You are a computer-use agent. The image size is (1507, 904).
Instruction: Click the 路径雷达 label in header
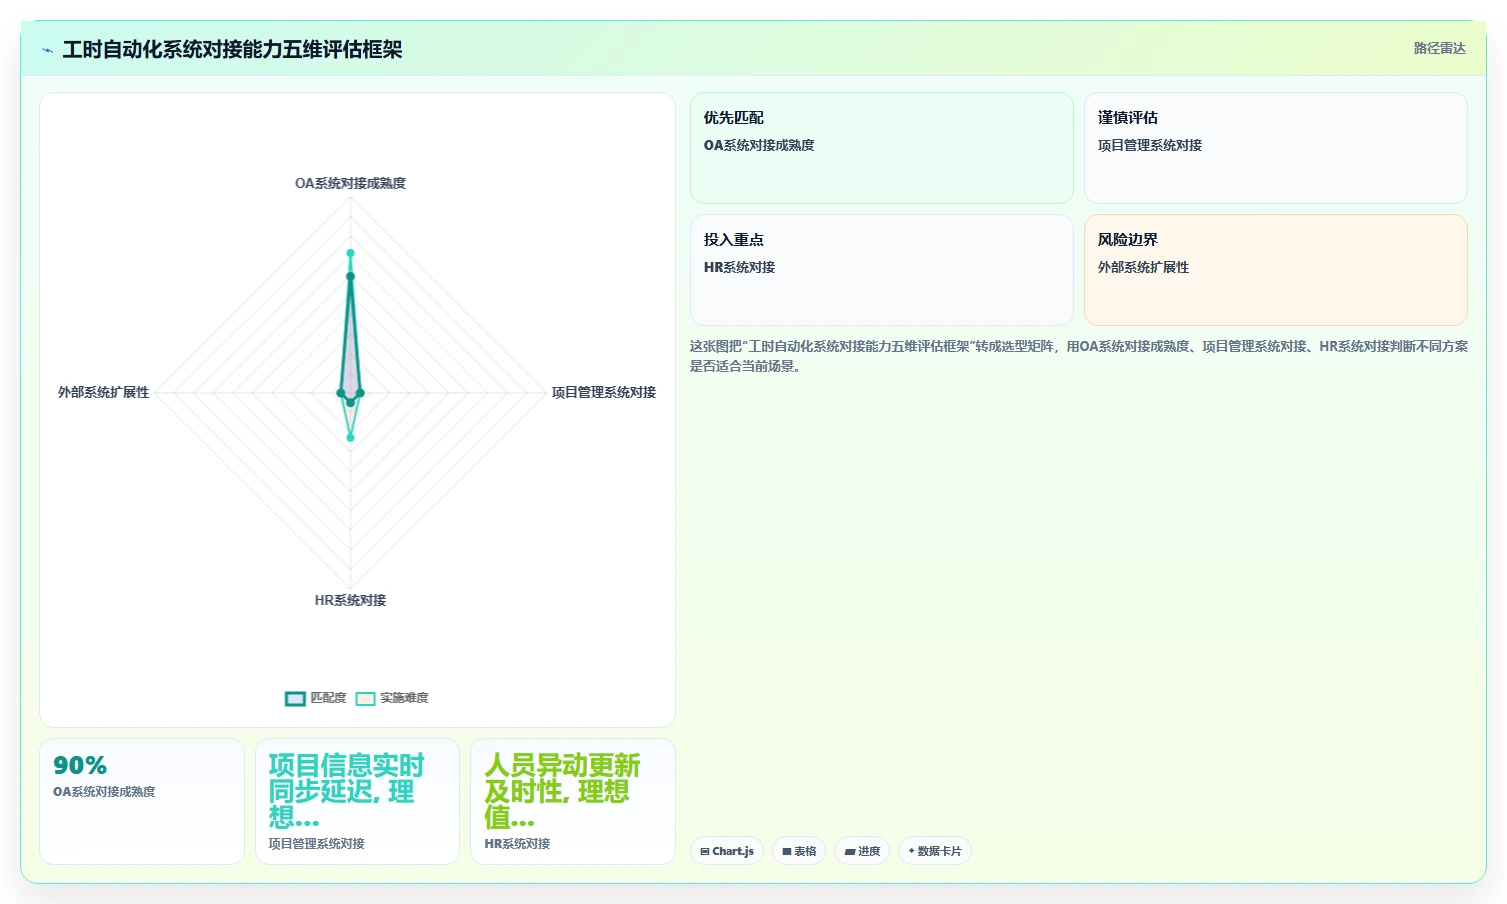point(1439,48)
